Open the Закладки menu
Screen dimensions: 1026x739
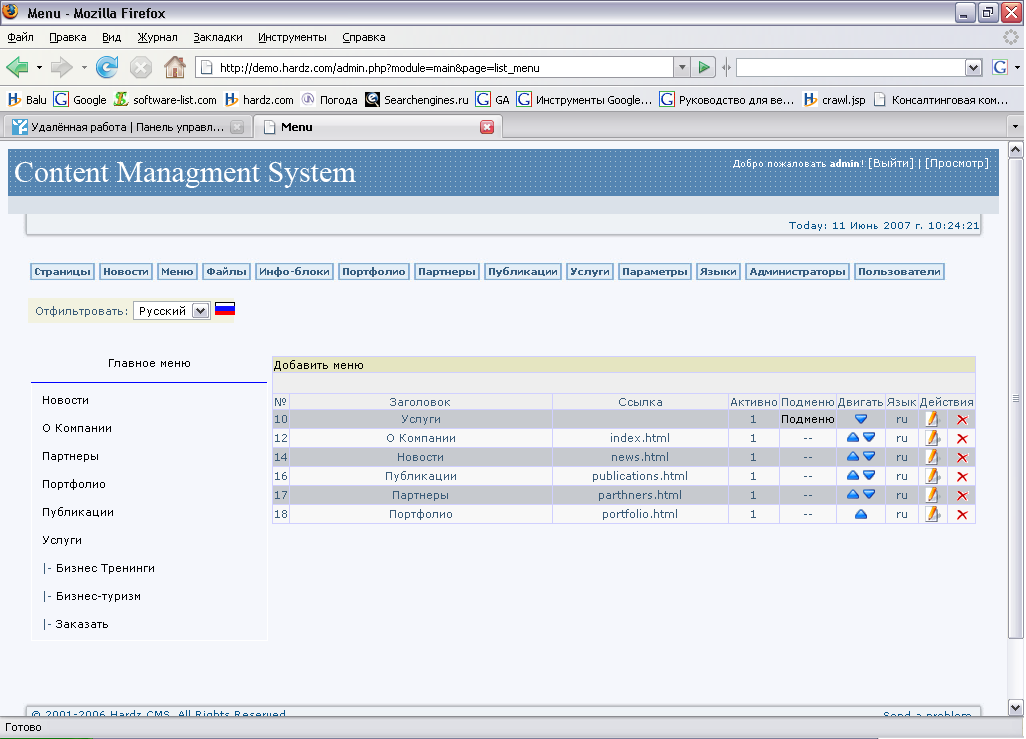tap(217, 37)
